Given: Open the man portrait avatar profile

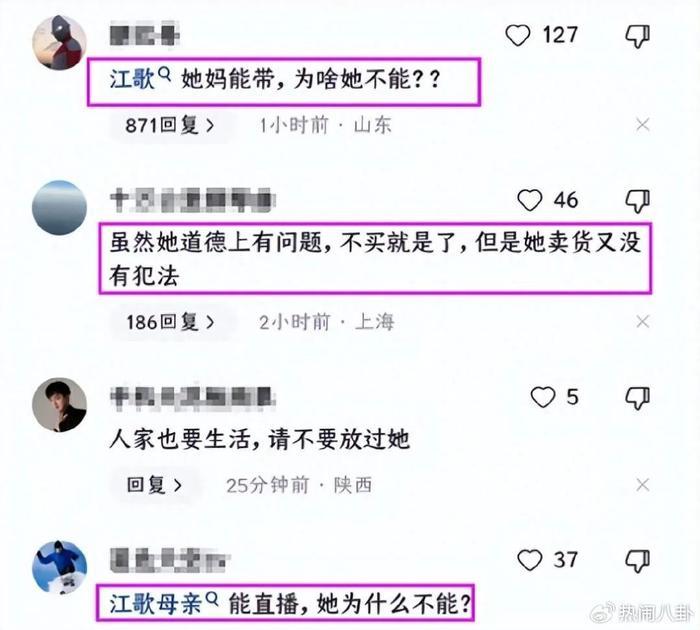Looking at the screenshot, I should 59,405.
